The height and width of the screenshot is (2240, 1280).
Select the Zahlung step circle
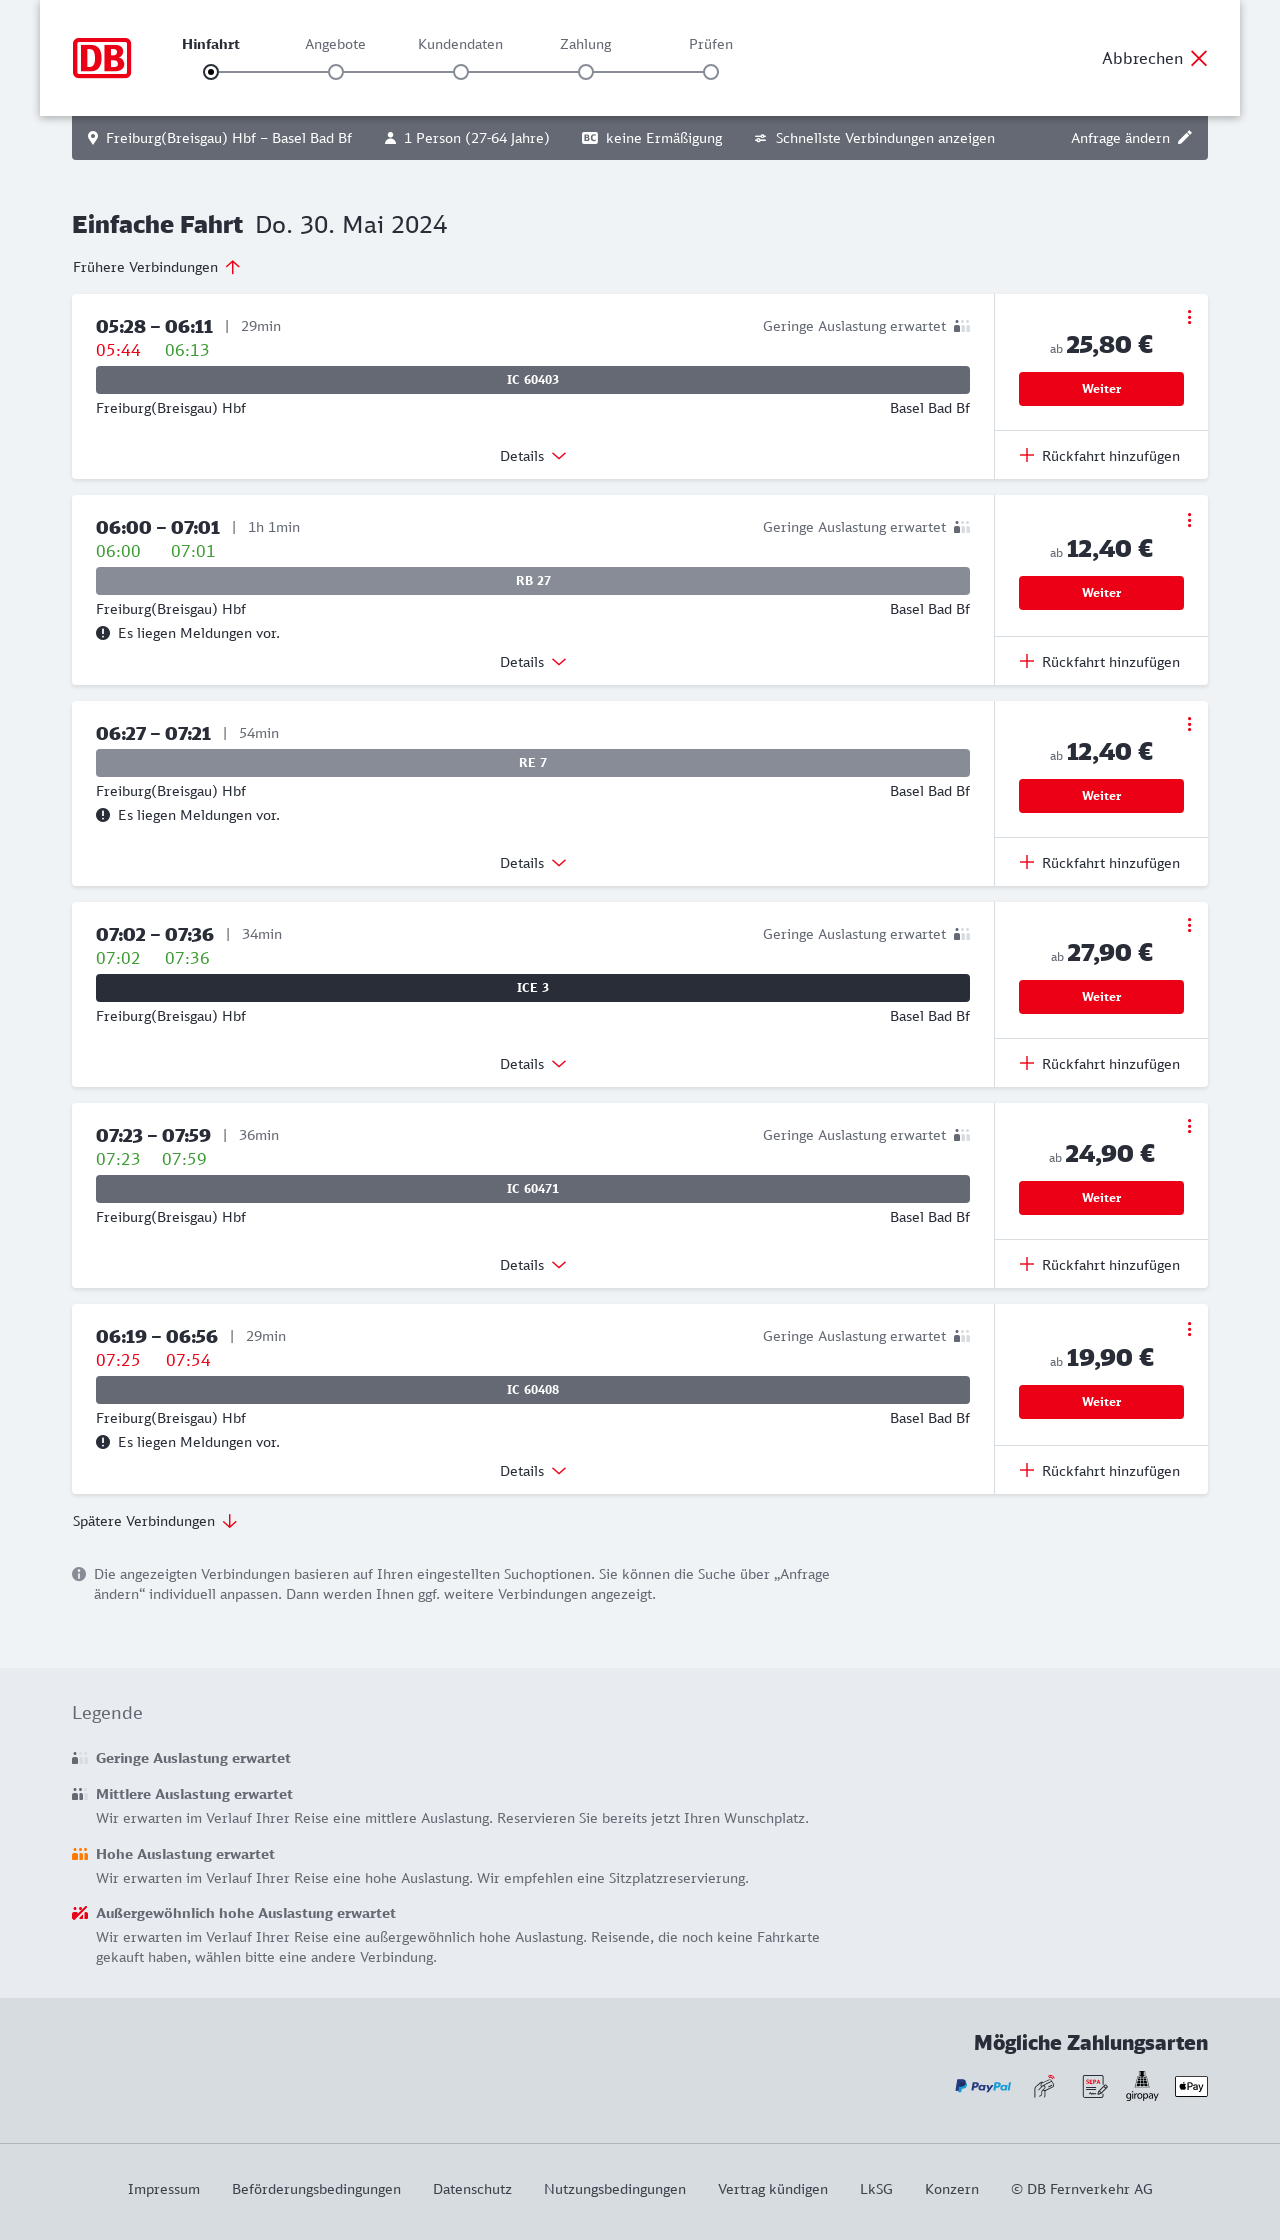(x=586, y=72)
